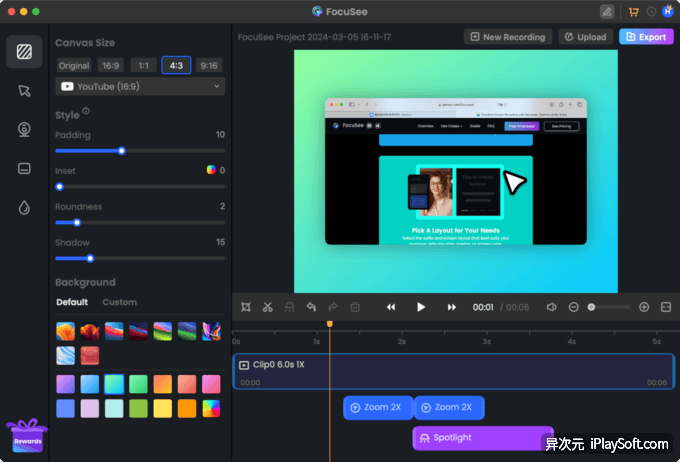Play the video preview
The height and width of the screenshot is (462, 680).
point(421,307)
